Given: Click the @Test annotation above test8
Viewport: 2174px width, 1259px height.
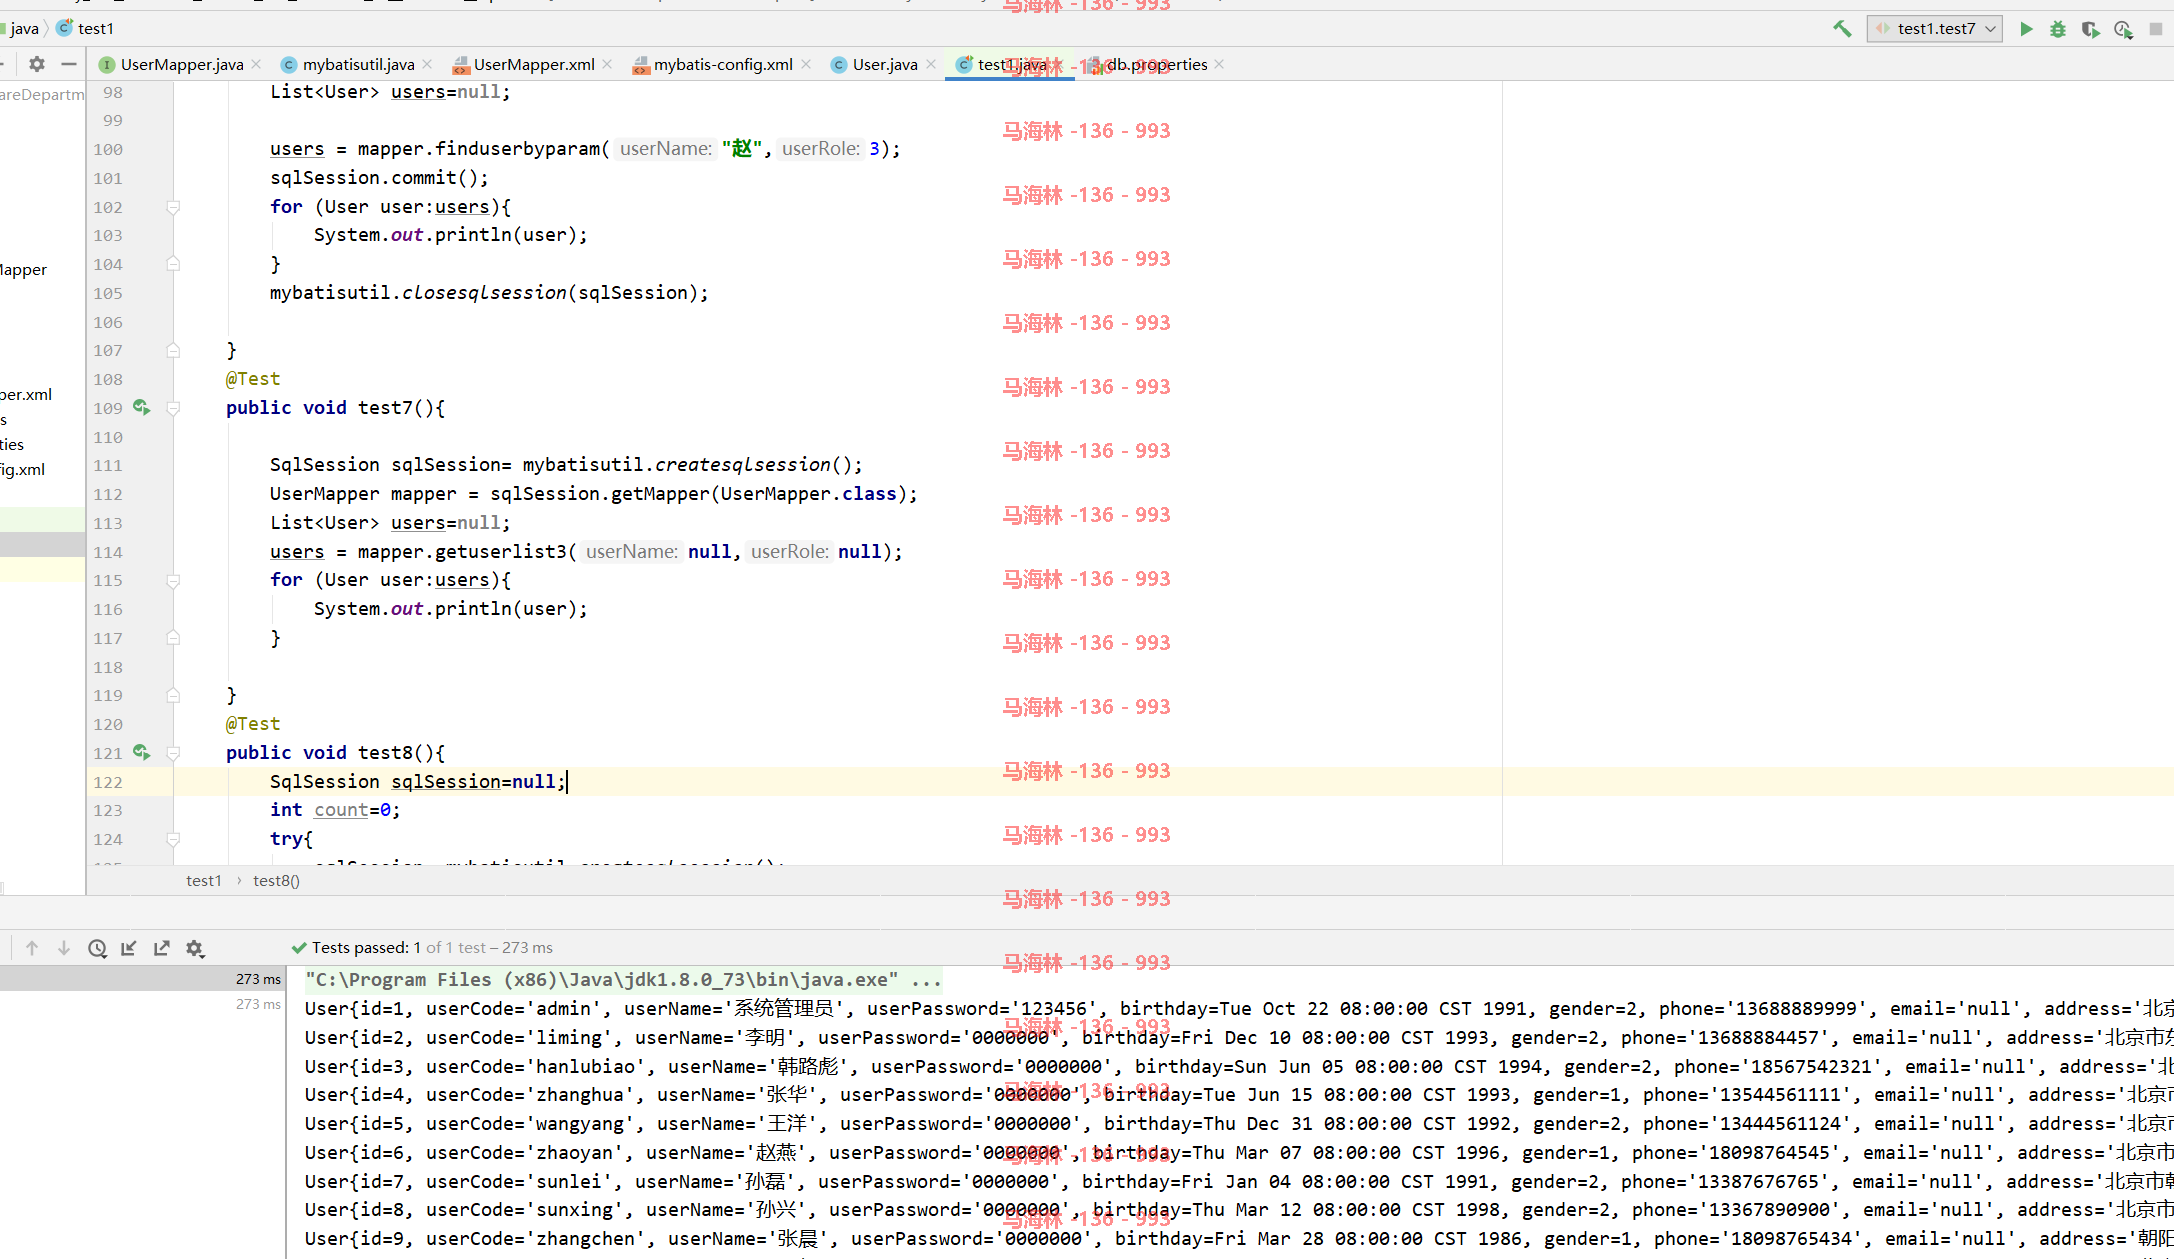Looking at the screenshot, I should 253,723.
